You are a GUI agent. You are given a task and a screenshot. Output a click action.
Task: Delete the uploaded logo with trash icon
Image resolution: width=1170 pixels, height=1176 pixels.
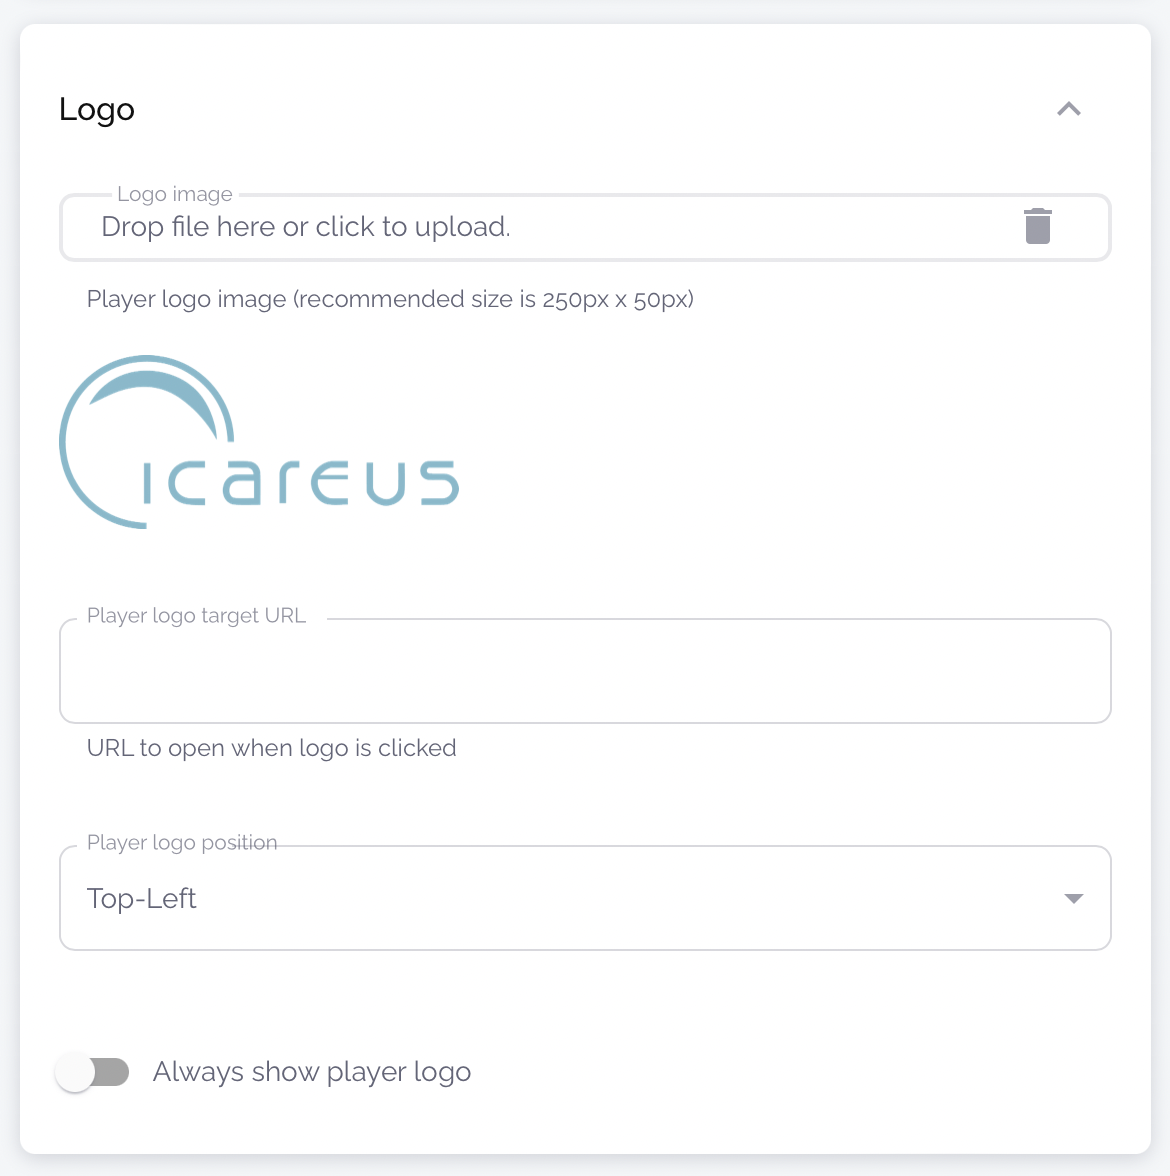(x=1038, y=226)
